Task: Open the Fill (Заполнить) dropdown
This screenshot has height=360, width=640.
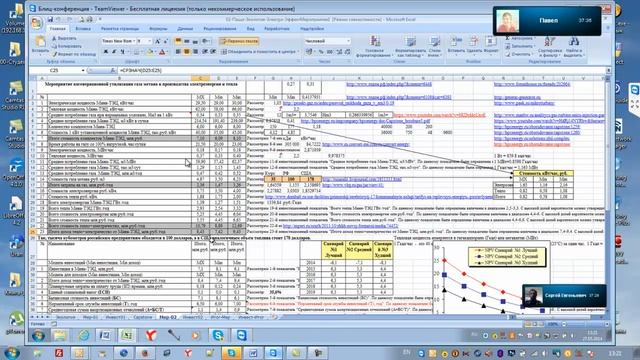Action: point(535,46)
